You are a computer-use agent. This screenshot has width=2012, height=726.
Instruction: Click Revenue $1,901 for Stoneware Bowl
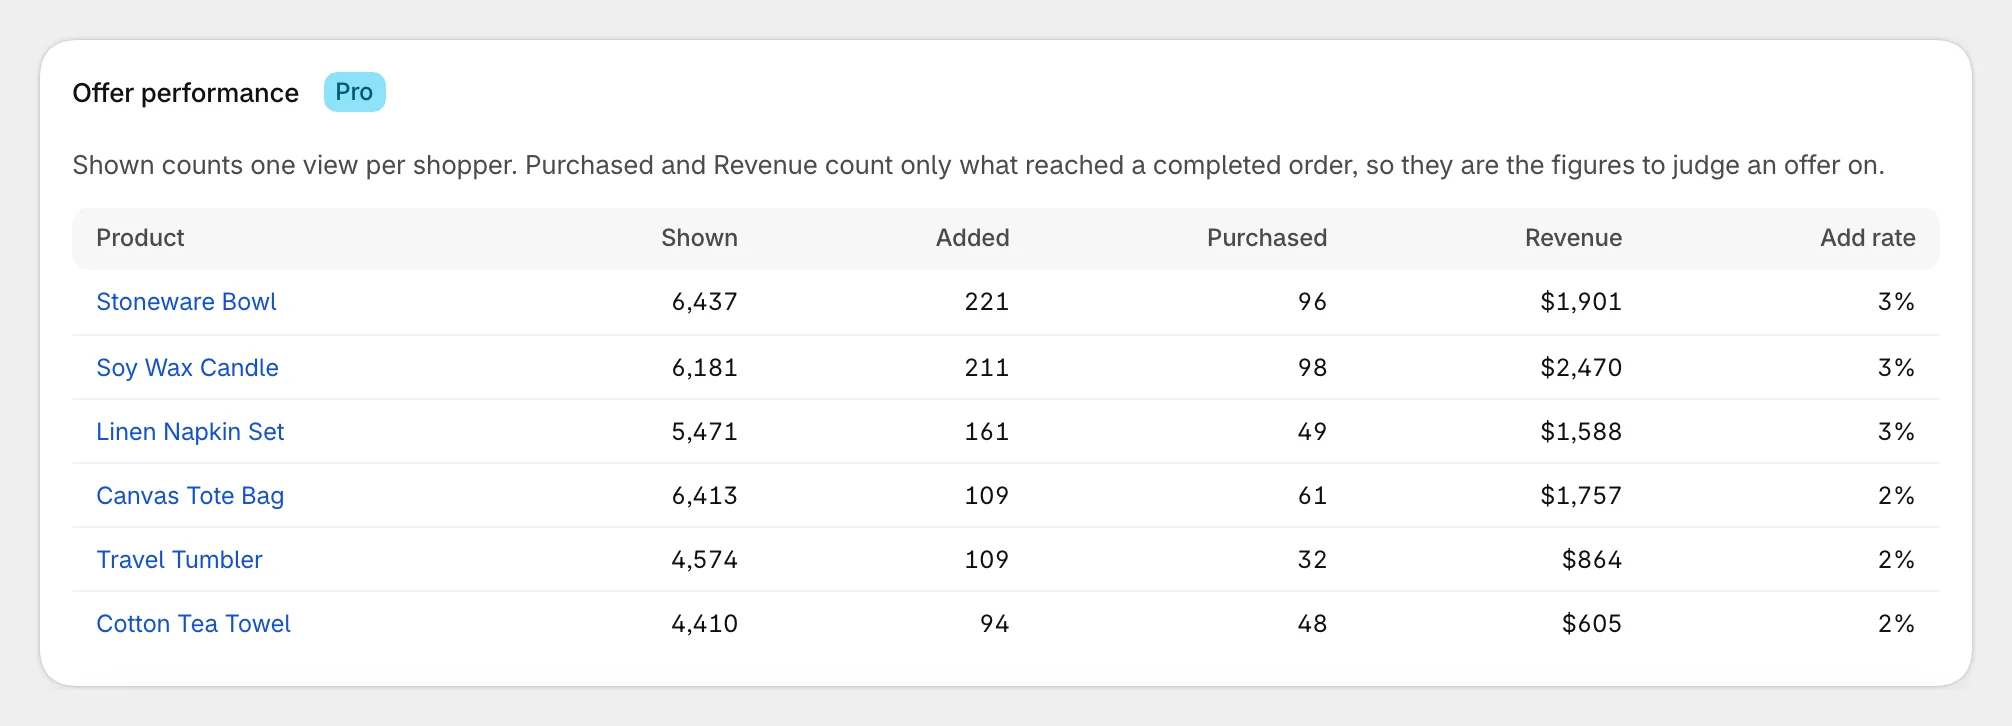(x=1581, y=302)
